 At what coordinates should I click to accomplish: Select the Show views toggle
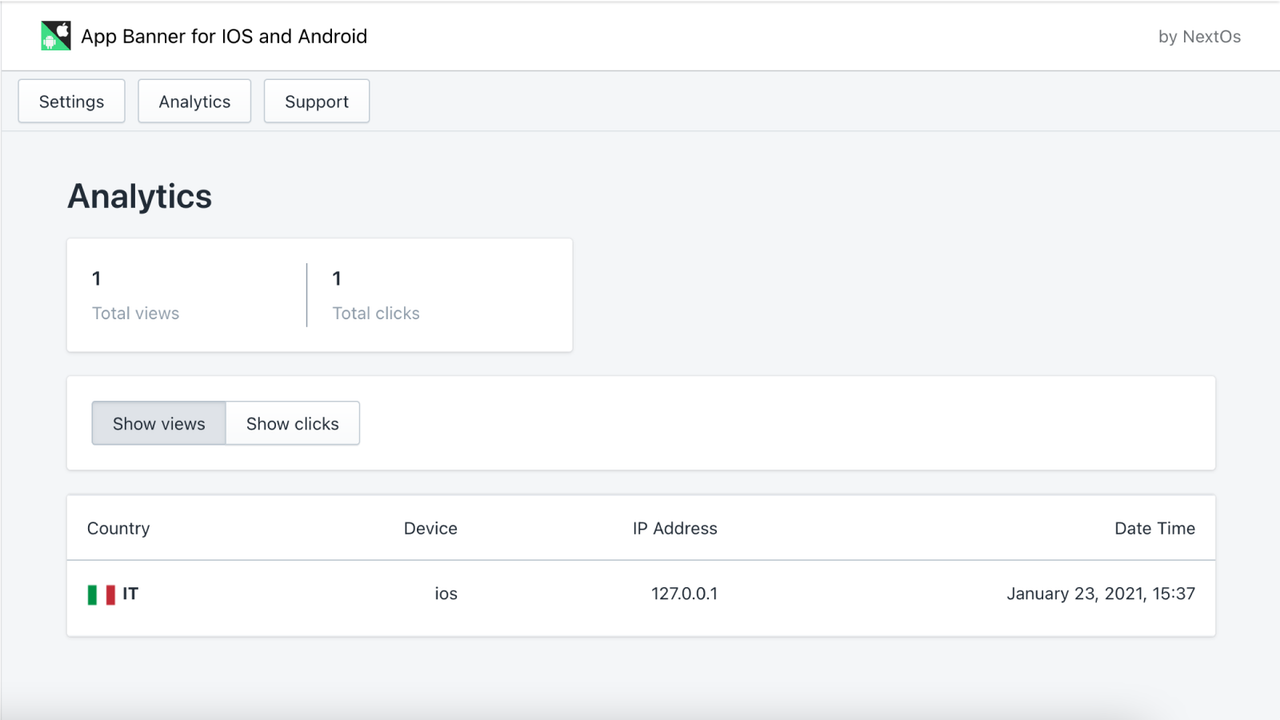point(158,423)
